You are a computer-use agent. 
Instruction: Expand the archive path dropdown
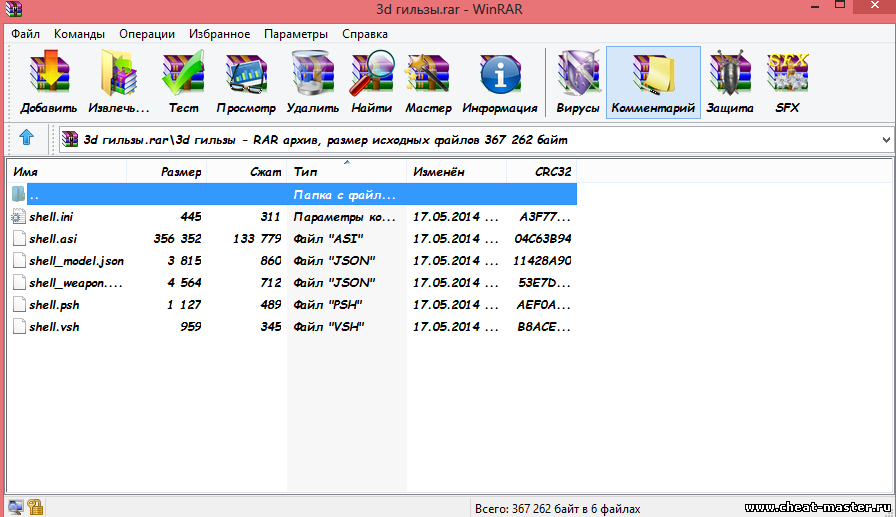tap(885, 140)
